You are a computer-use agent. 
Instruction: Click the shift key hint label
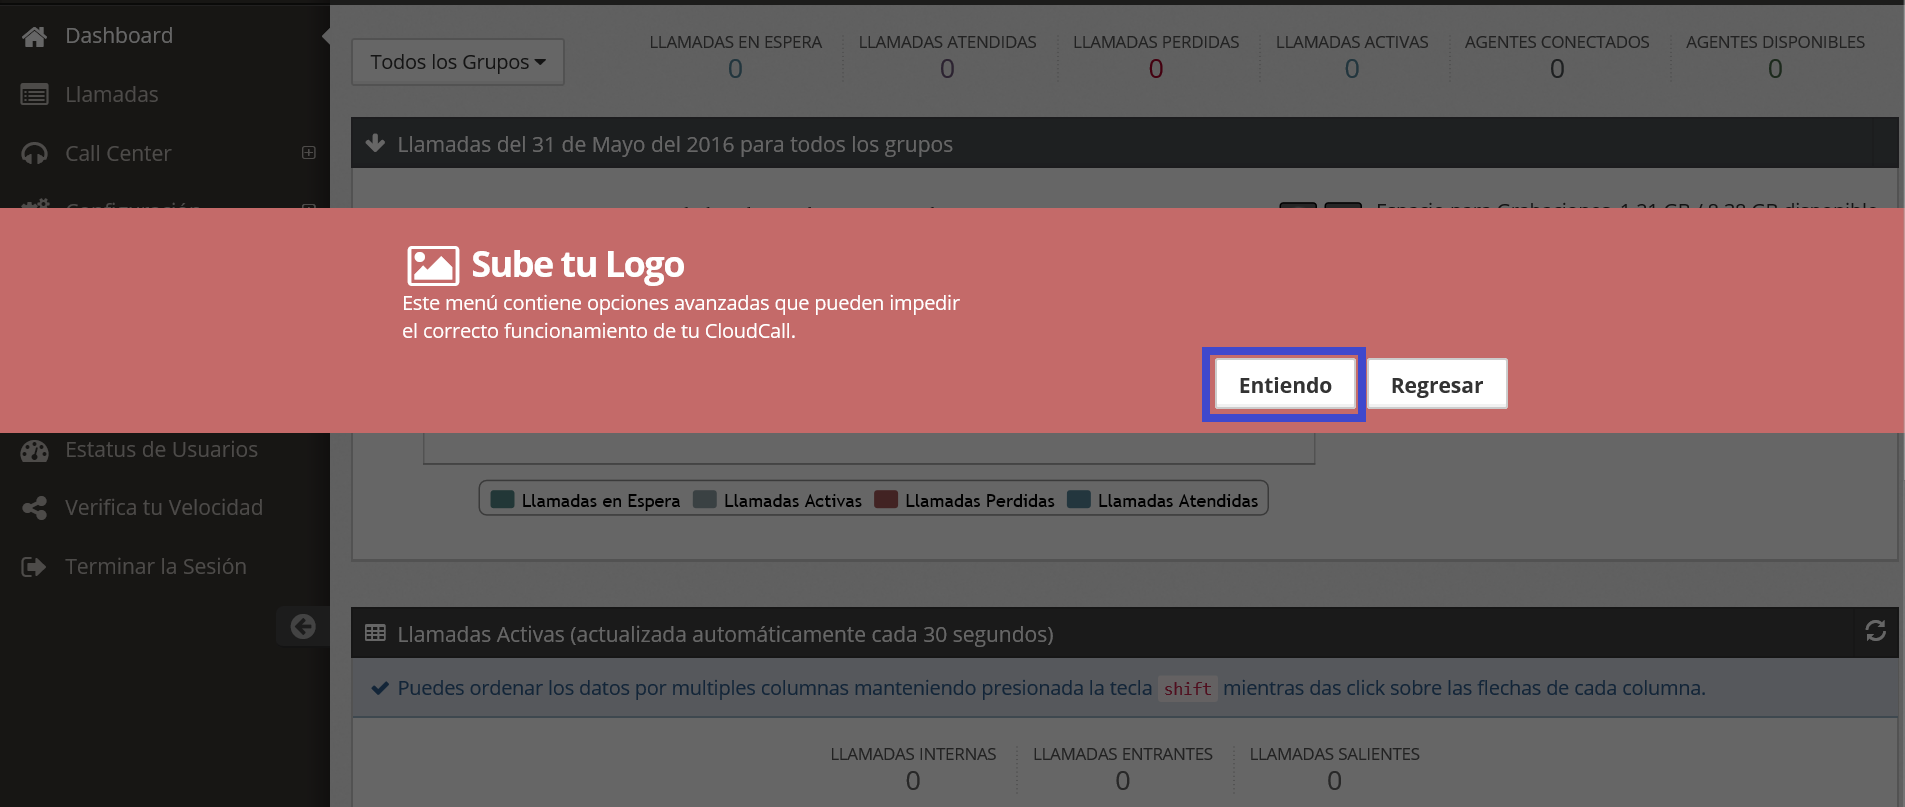pyautogui.click(x=1188, y=689)
